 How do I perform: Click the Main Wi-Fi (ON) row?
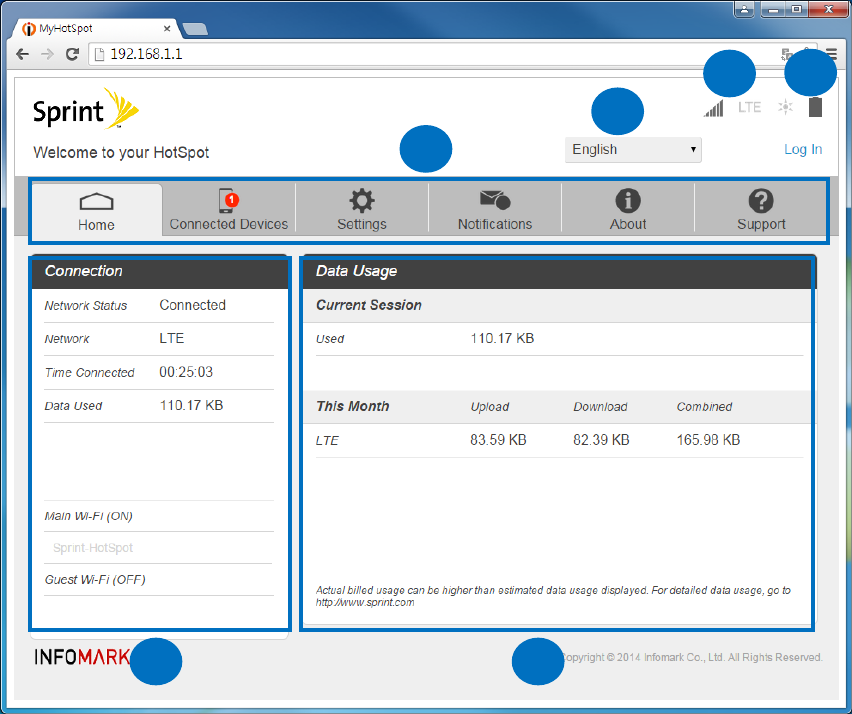coord(159,516)
